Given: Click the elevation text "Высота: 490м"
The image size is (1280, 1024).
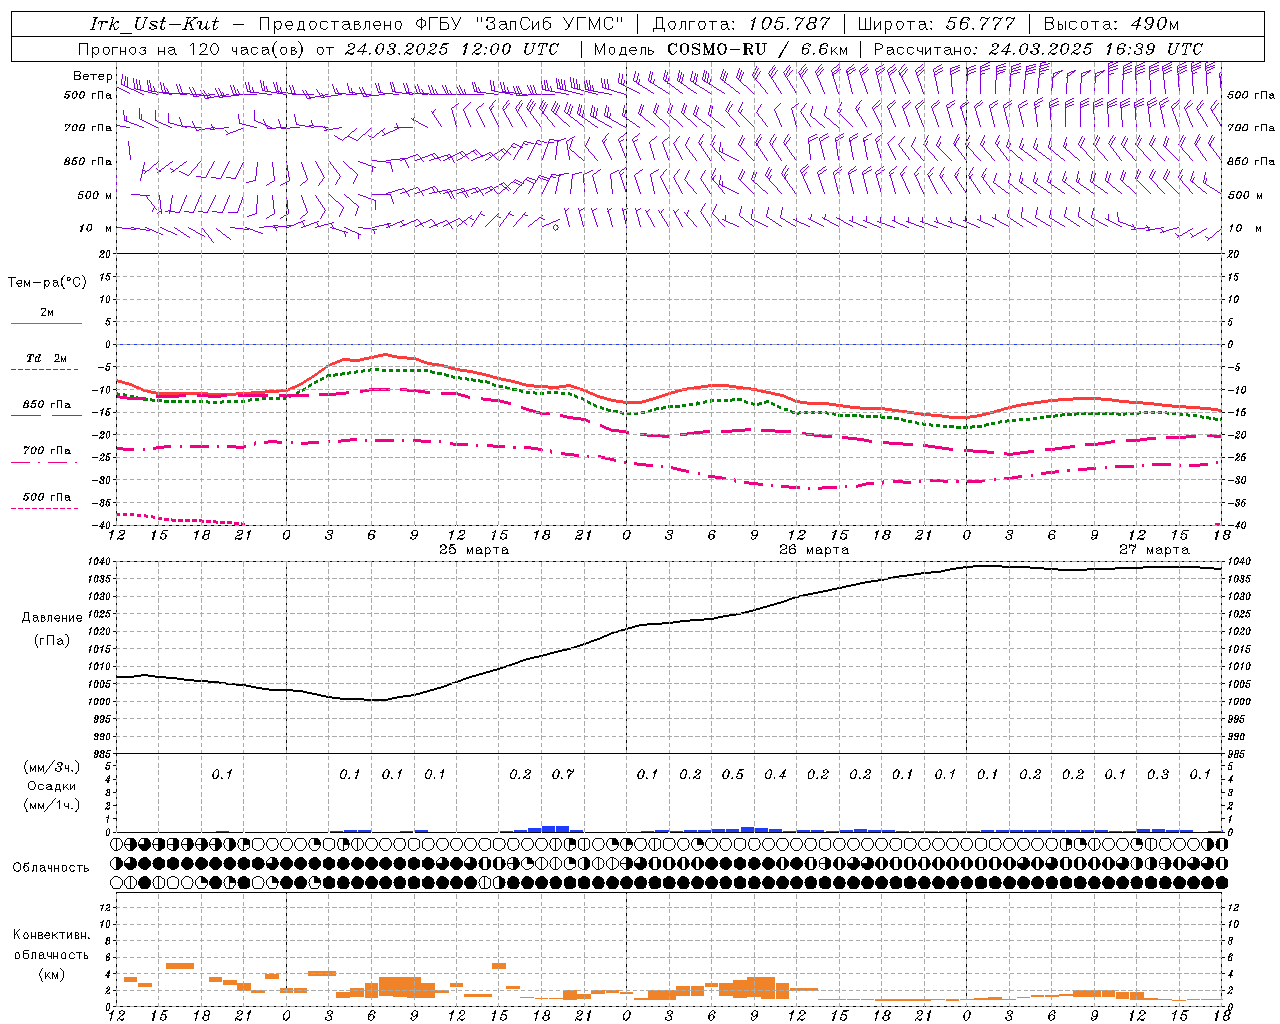Looking at the screenshot, I should pos(1111,24).
